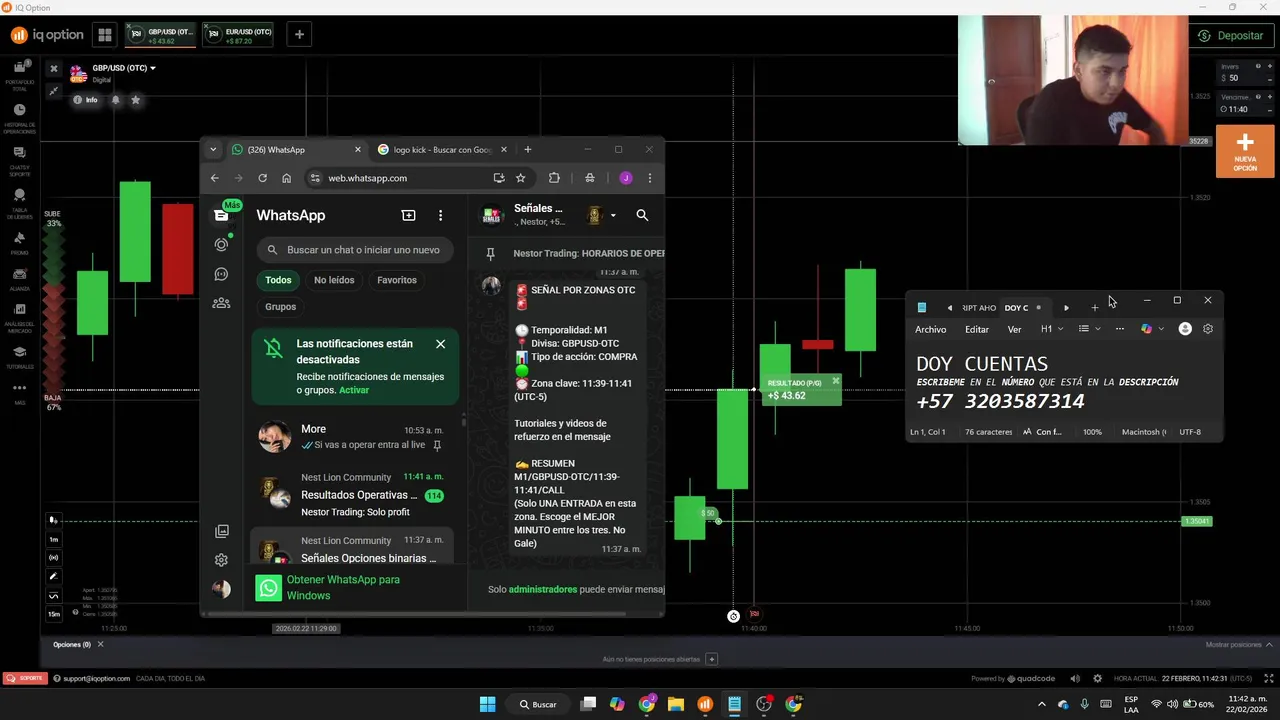Reload the web.whatsapp.com page
The height and width of the screenshot is (720, 1280).
(262, 178)
